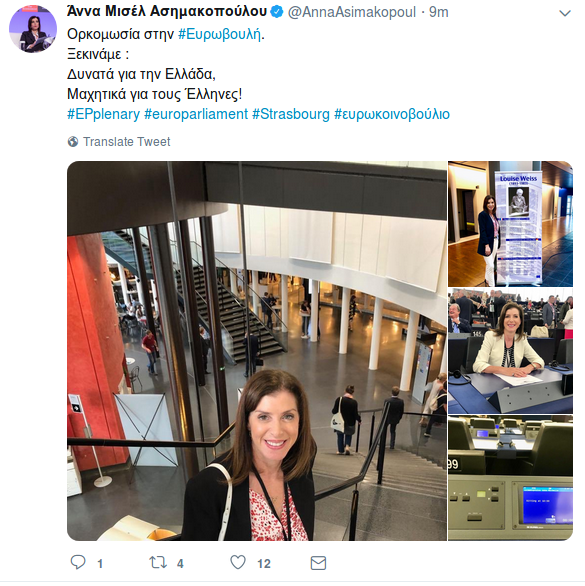Screen dimensions: 585x586
Task: Click the reply speech bubble icon
Action: [78, 562]
